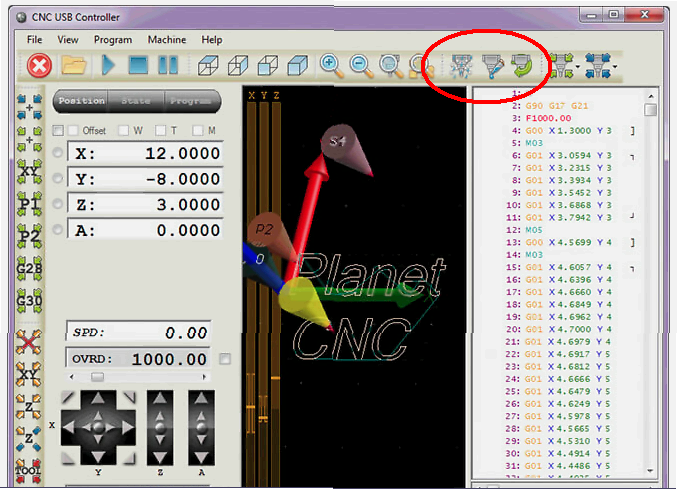
Task: Go to park position P1
Action: click(x=29, y=204)
